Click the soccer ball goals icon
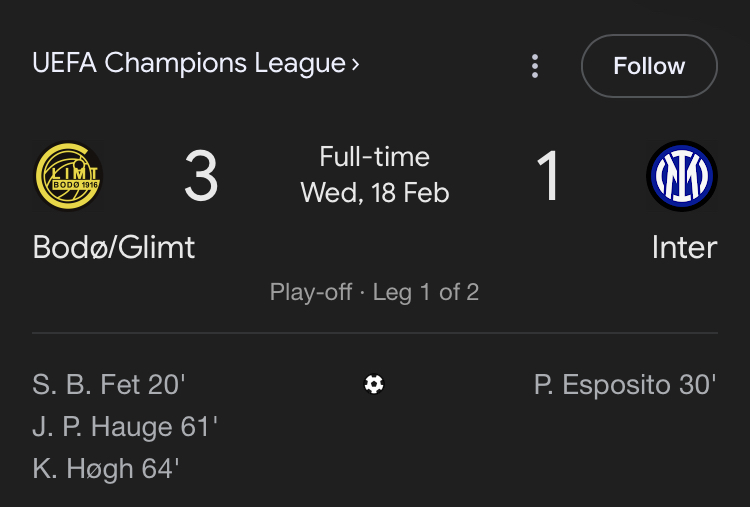Viewport: 750px width, 507px height. point(374,384)
